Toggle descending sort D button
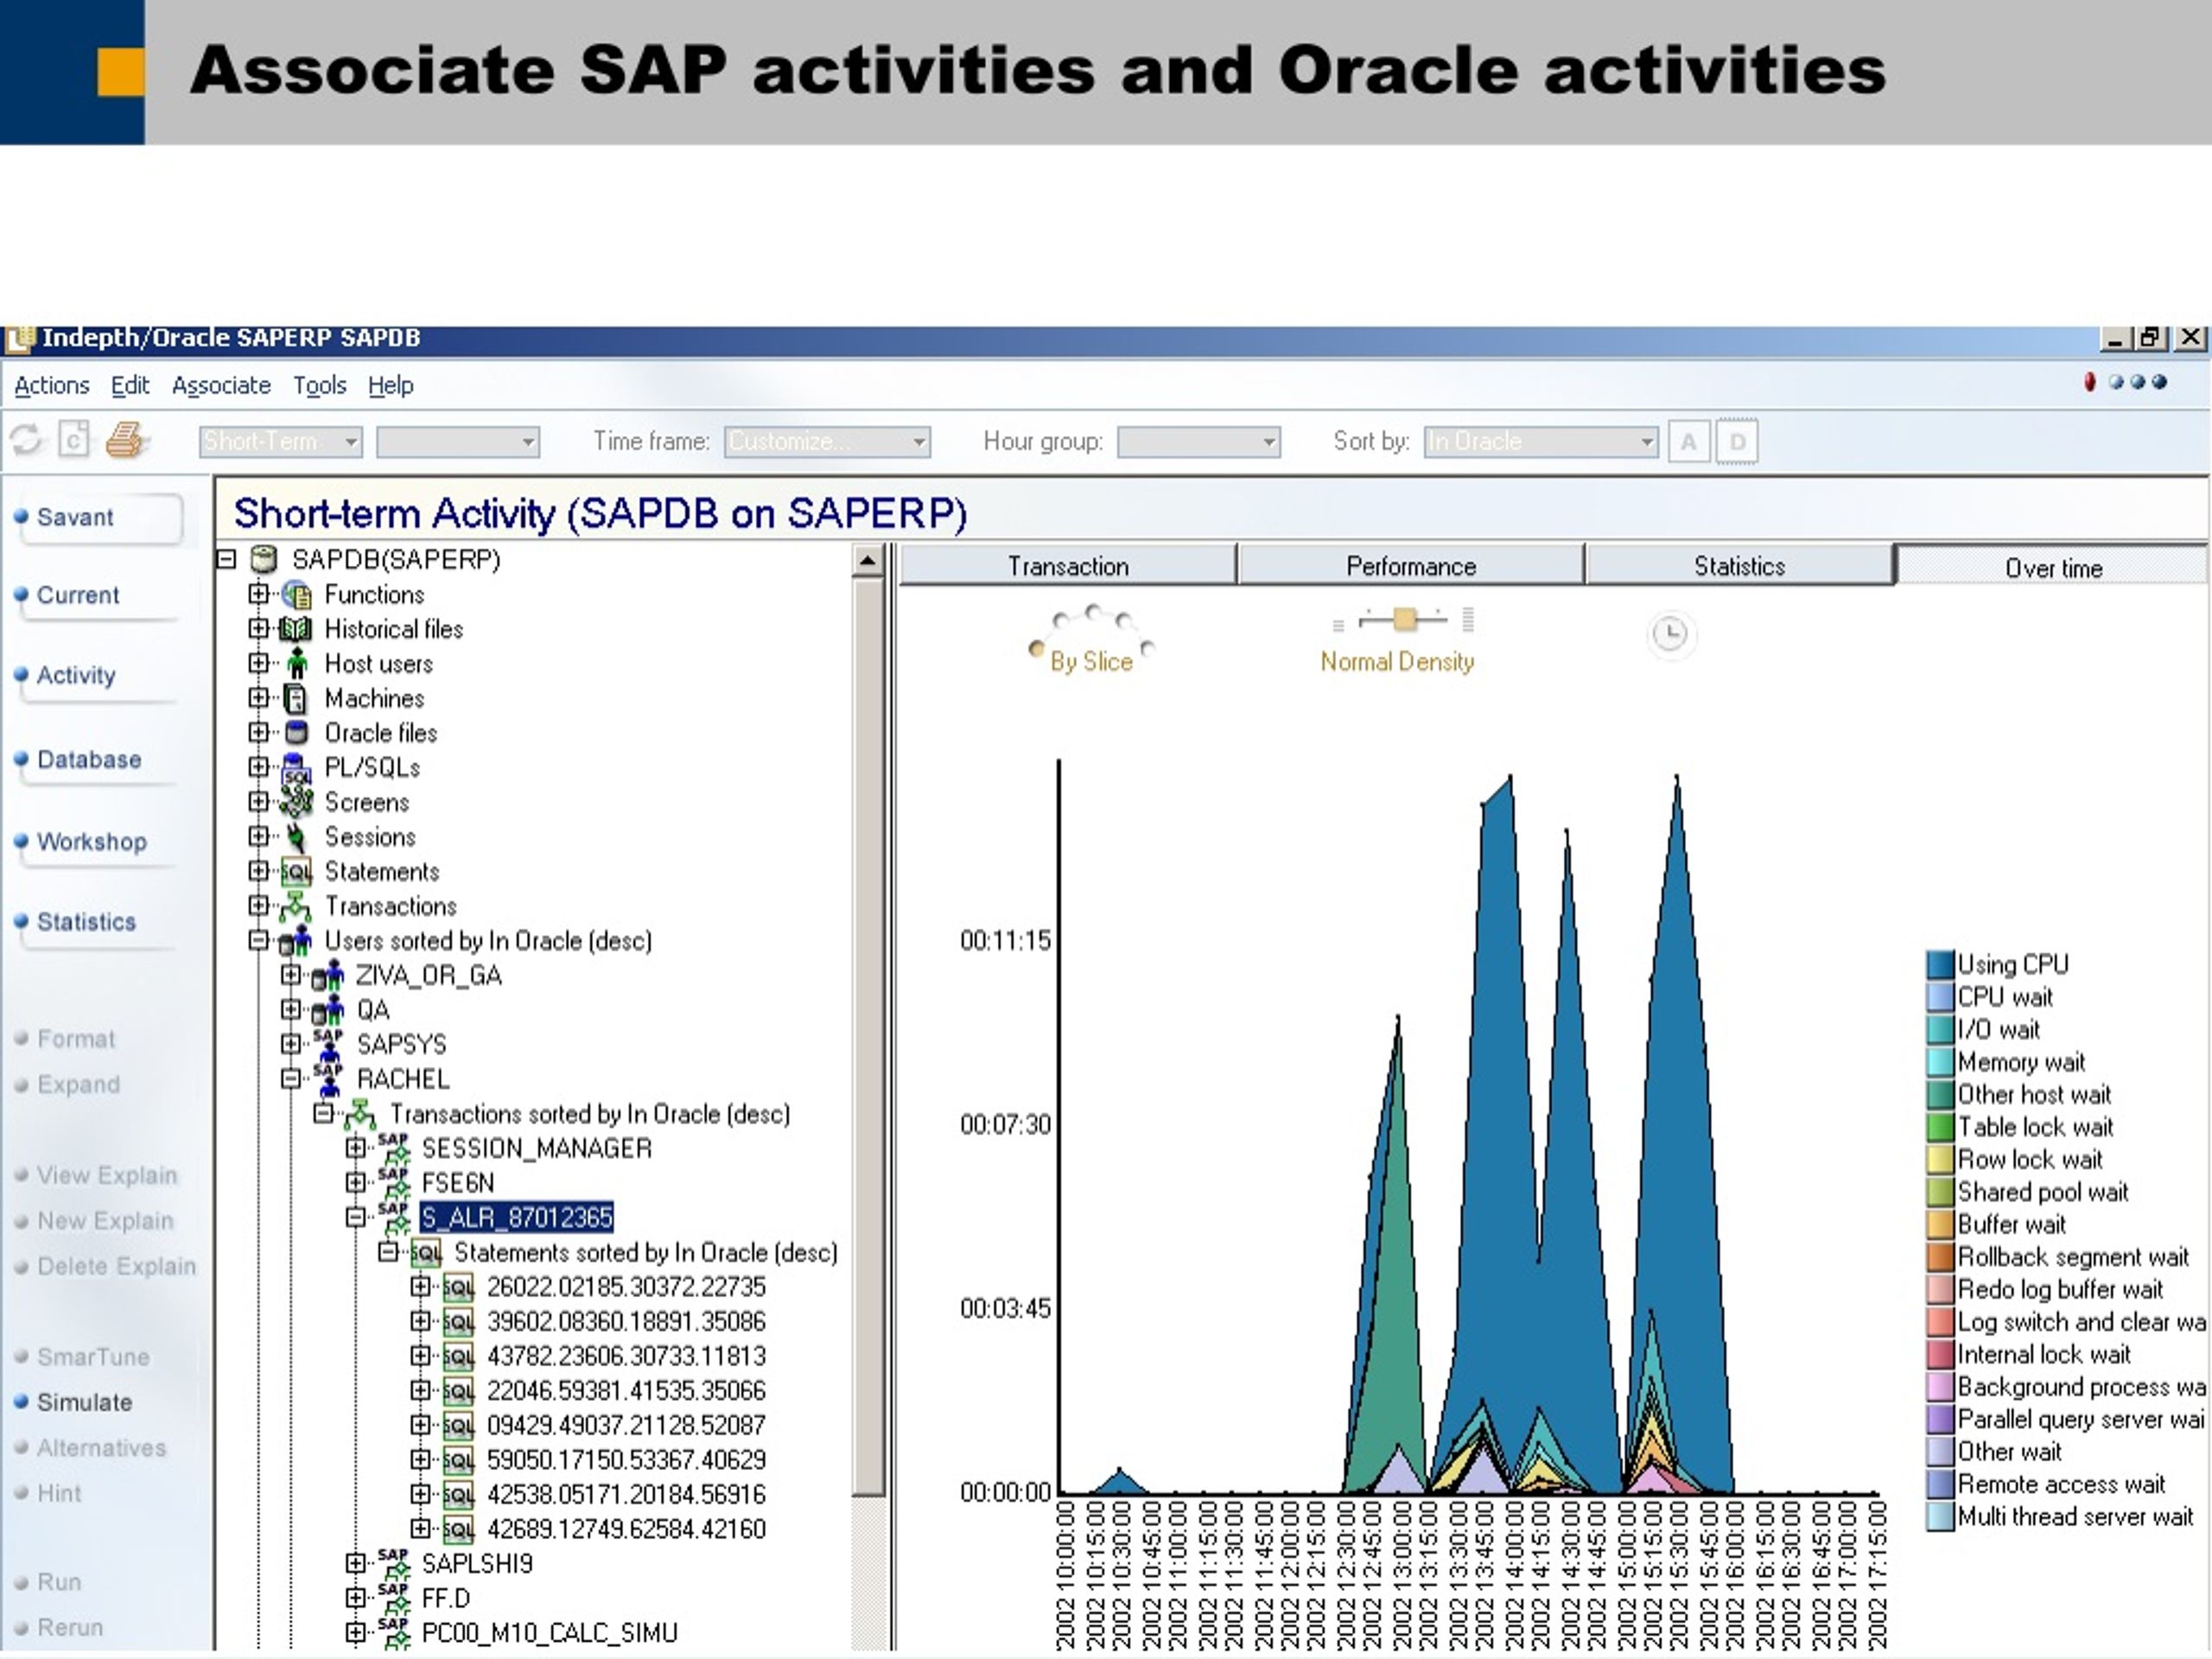This screenshot has height=1659, width=2212. [1738, 442]
